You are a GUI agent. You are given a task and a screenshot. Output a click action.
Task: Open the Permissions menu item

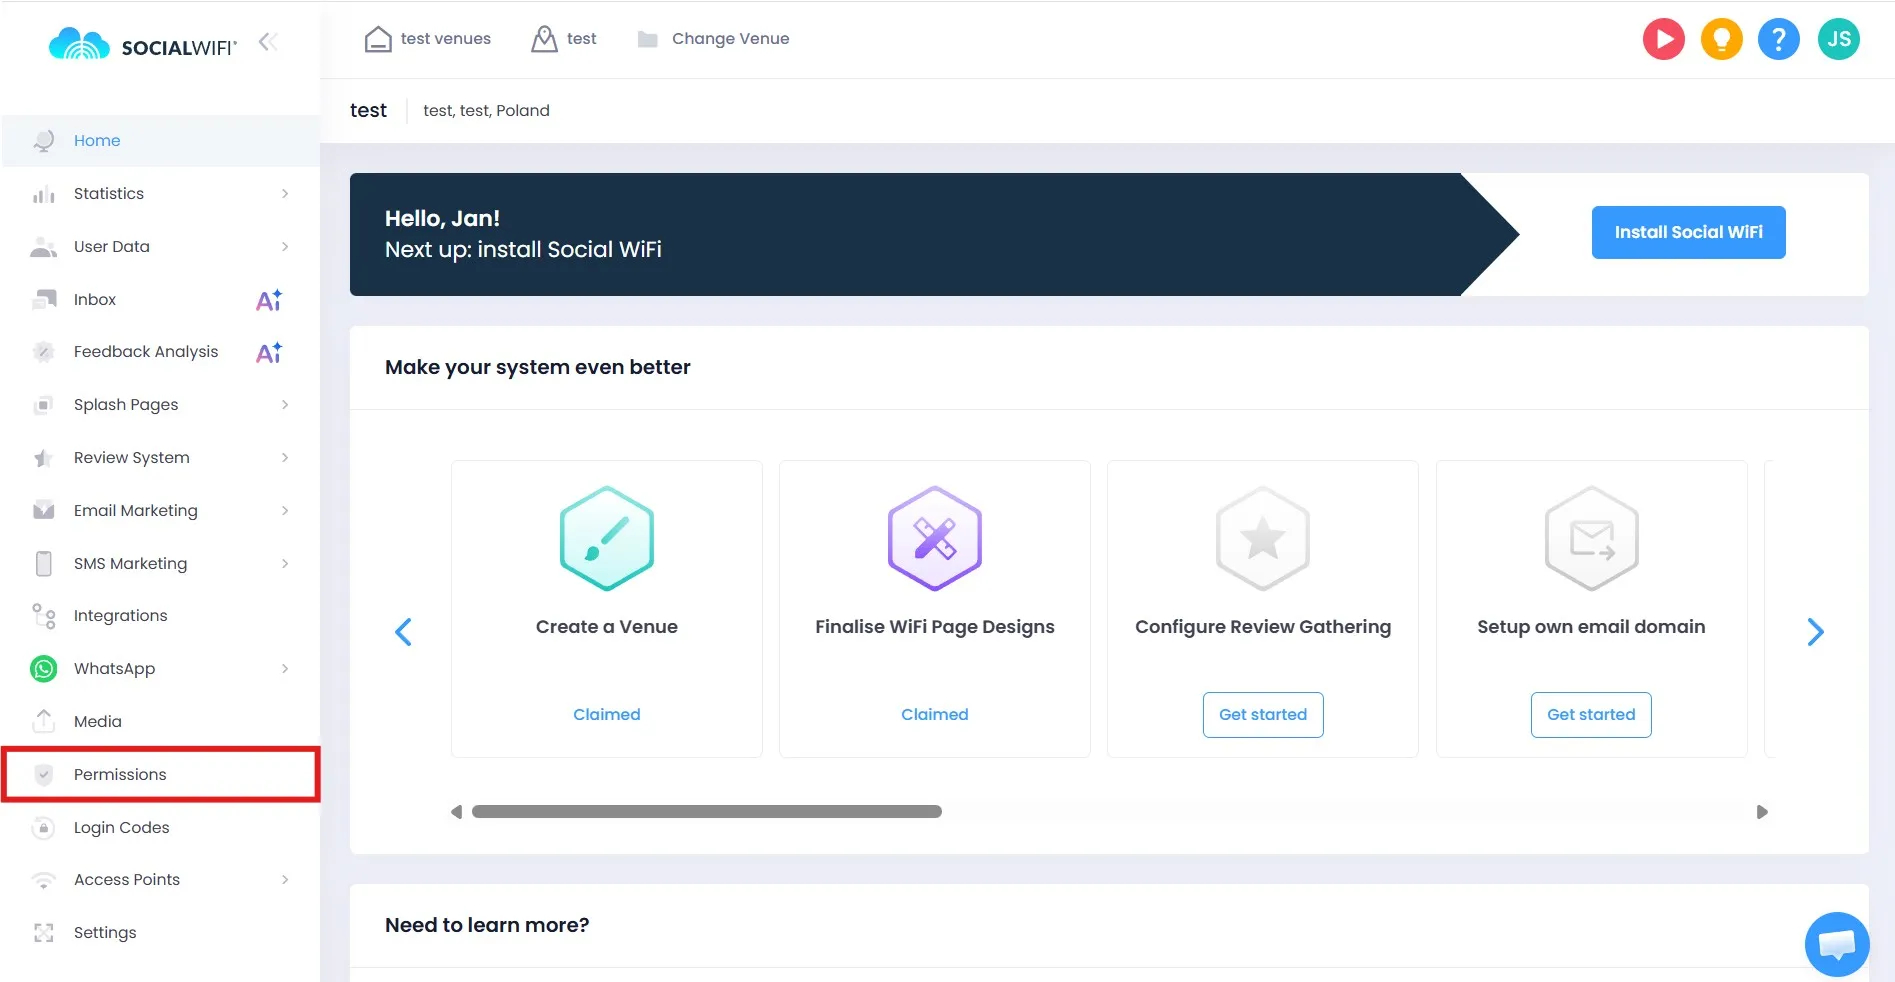pyautogui.click(x=161, y=775)
